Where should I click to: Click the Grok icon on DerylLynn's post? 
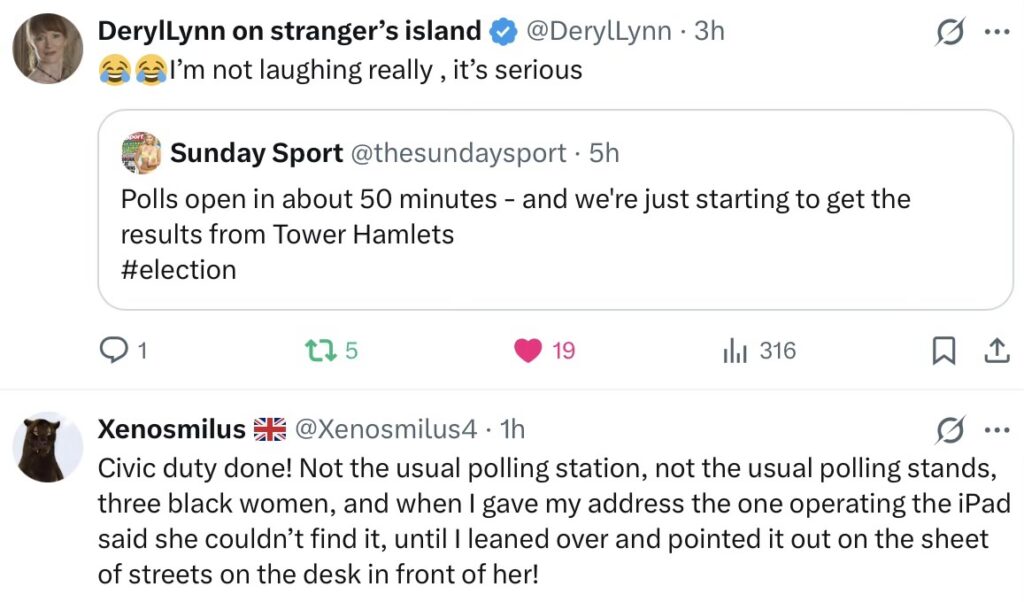[949, 31]
